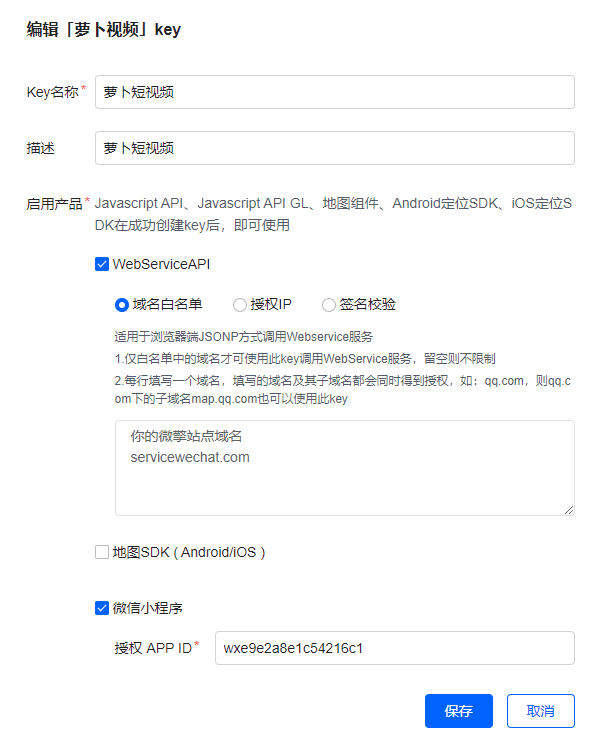
Task: Click the 授权IP label text
Action: click(271, 304)
